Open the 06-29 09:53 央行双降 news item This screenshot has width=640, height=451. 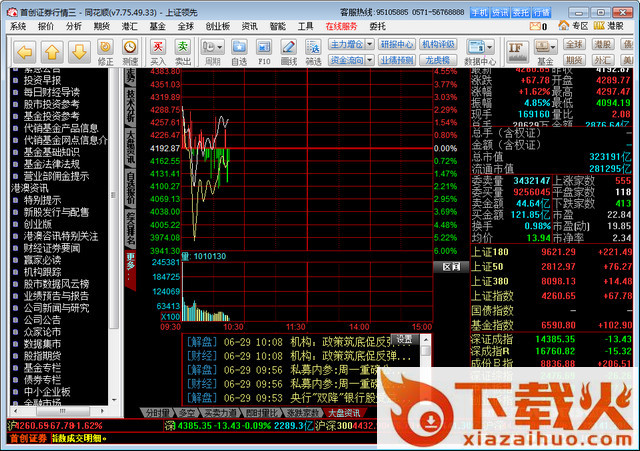click(300, 398)
